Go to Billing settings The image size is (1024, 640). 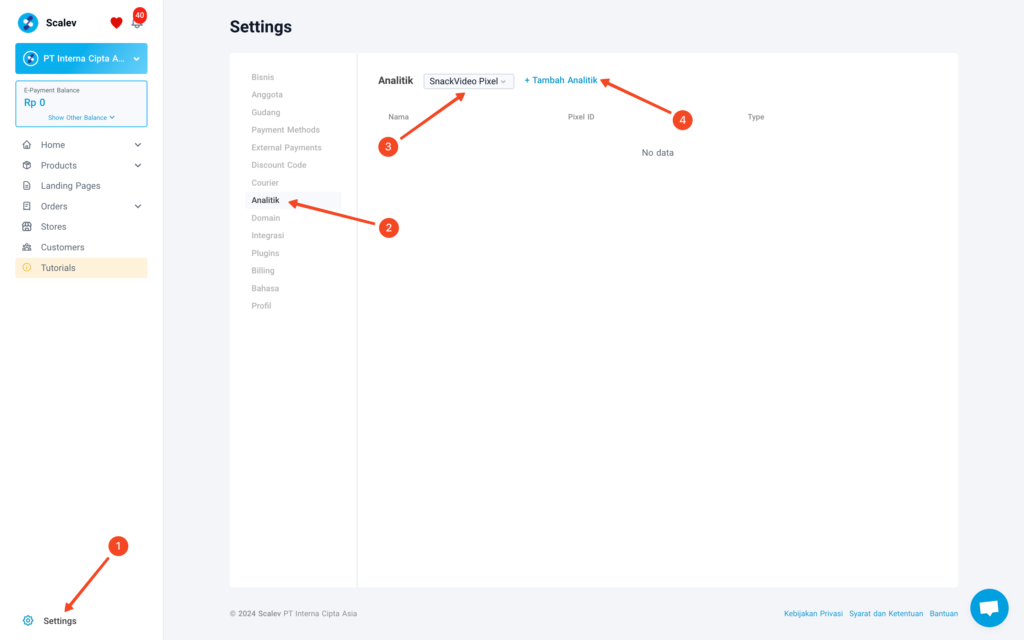263,270
